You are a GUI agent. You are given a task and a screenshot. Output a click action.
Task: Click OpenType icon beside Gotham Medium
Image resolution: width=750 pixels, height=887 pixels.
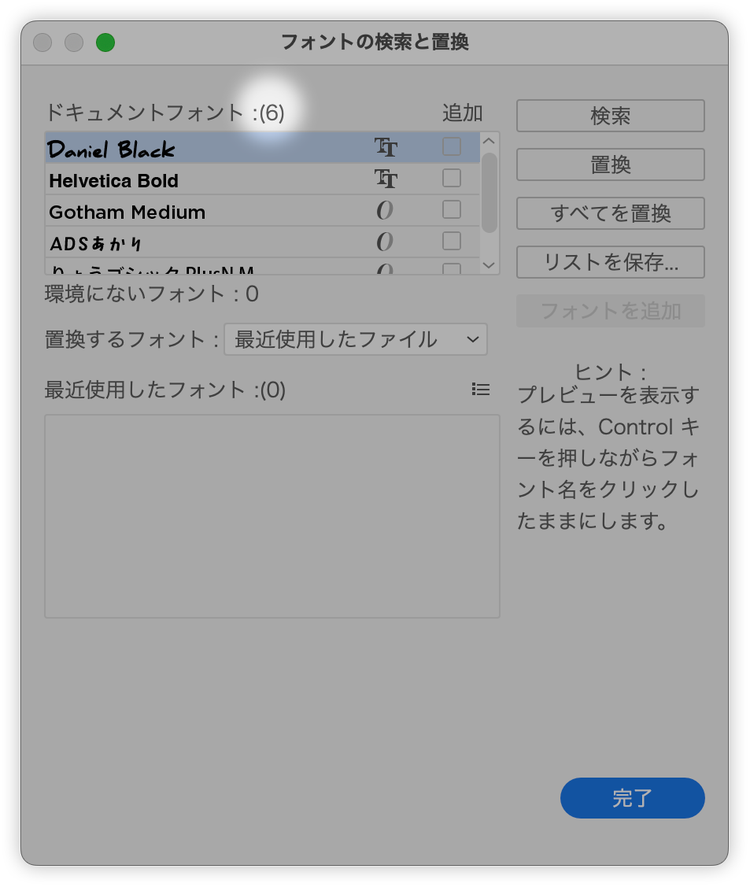pos(385,210)
